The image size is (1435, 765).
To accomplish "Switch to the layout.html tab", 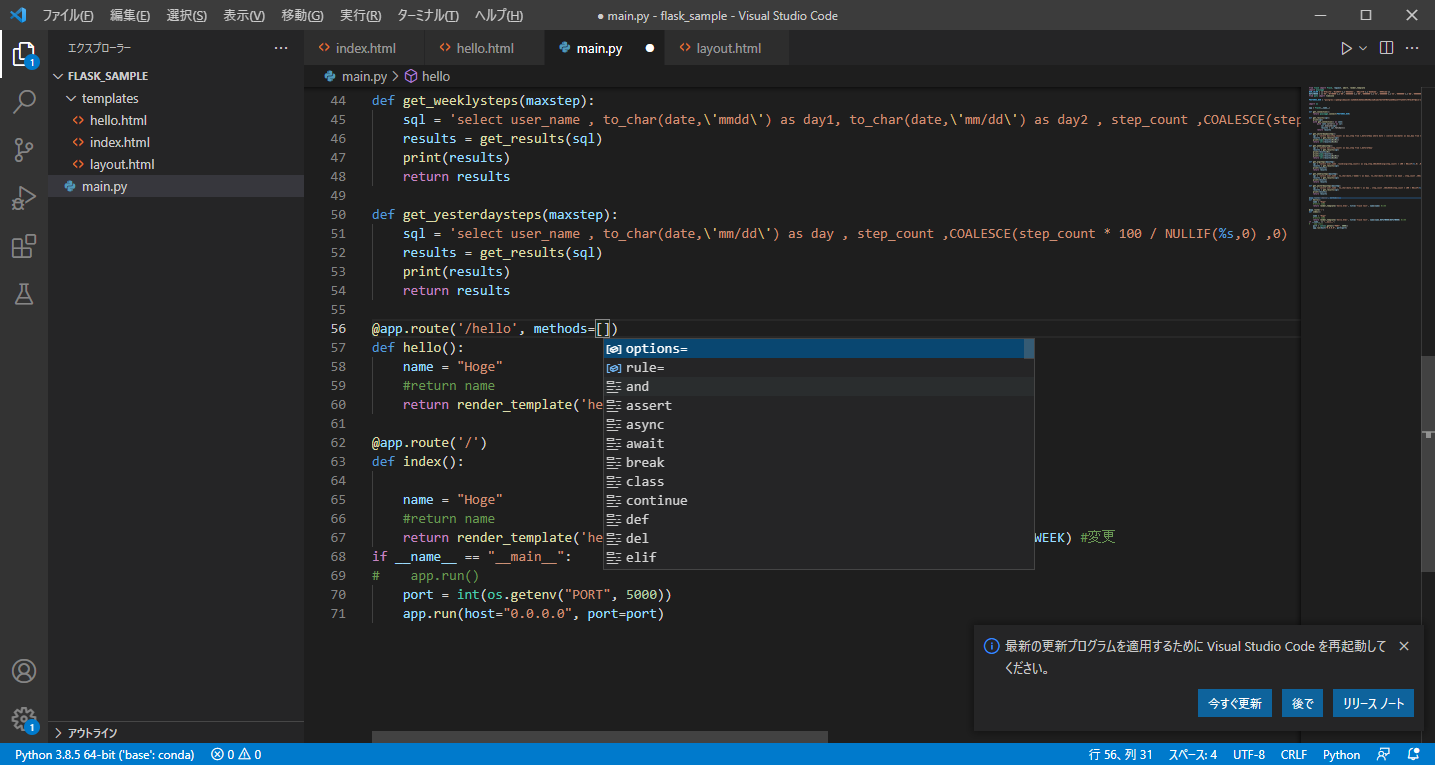I will (728, 48).
